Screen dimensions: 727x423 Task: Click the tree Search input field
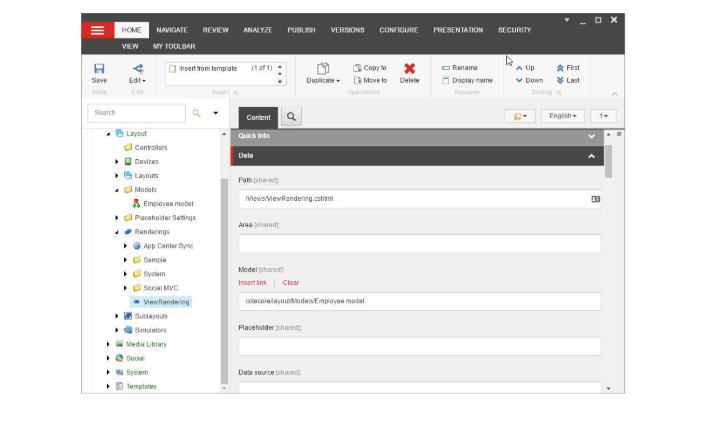click(136, 113)
